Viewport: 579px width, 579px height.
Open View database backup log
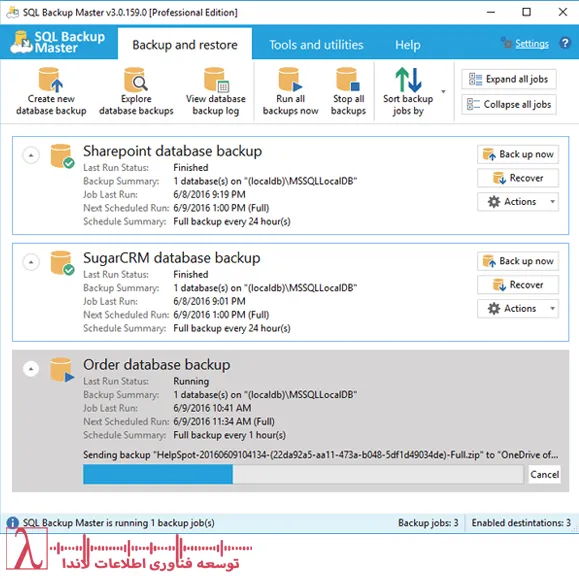[216, 91]
